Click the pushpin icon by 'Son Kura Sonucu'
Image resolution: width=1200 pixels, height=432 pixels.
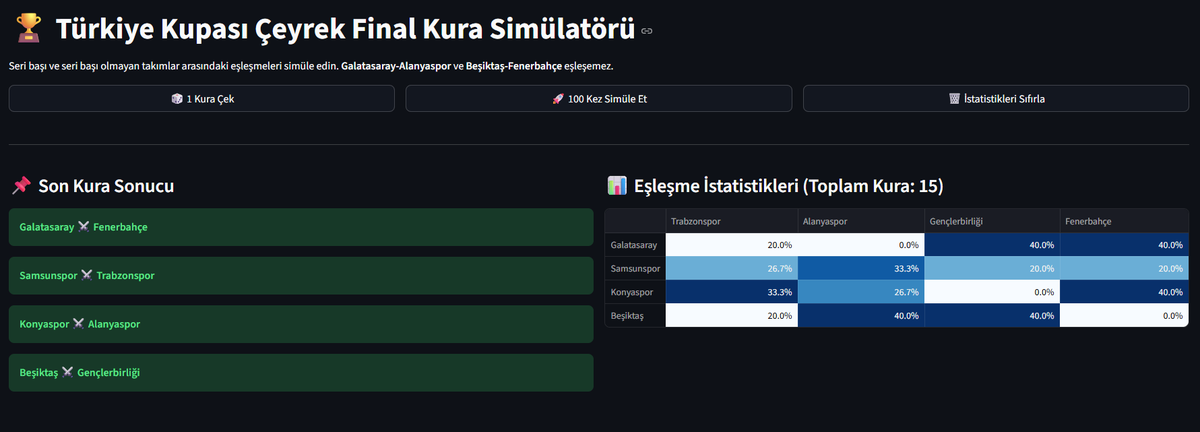pos(21,186)
